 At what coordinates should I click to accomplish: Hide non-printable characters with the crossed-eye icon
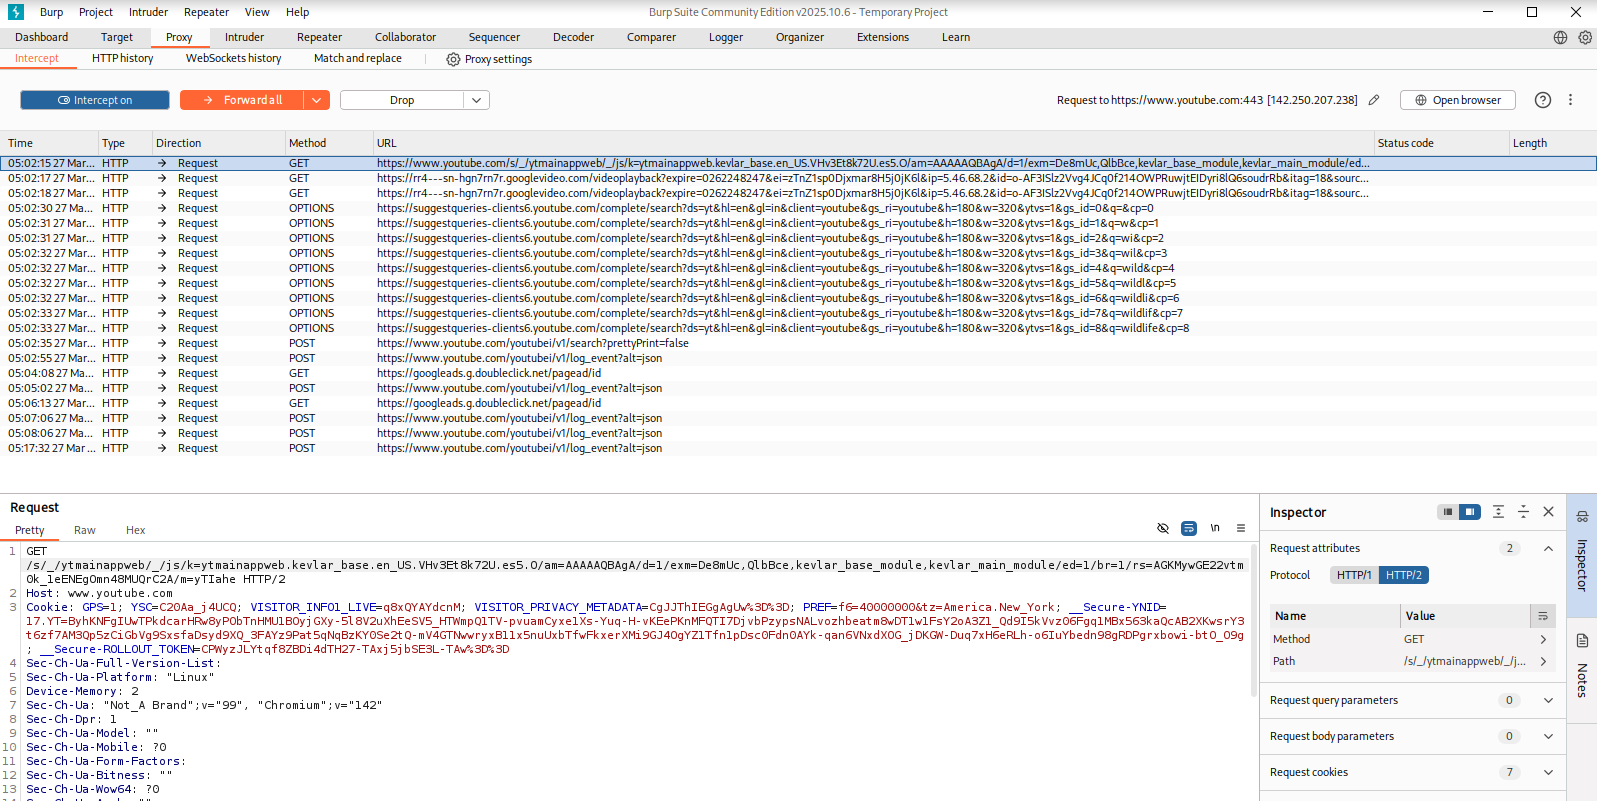coord(1163,528)
